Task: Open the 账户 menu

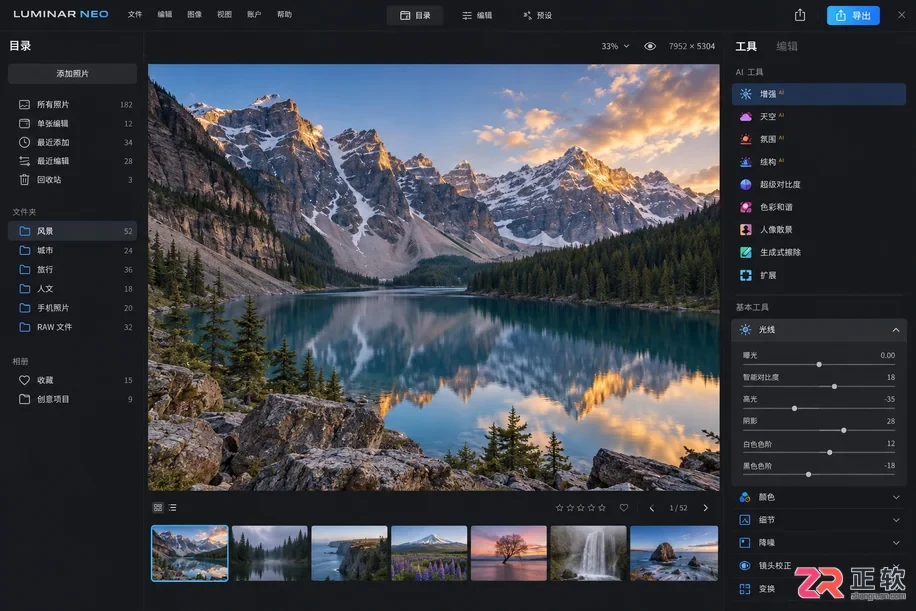Action: pyautogui.click(x=254, y=15)
